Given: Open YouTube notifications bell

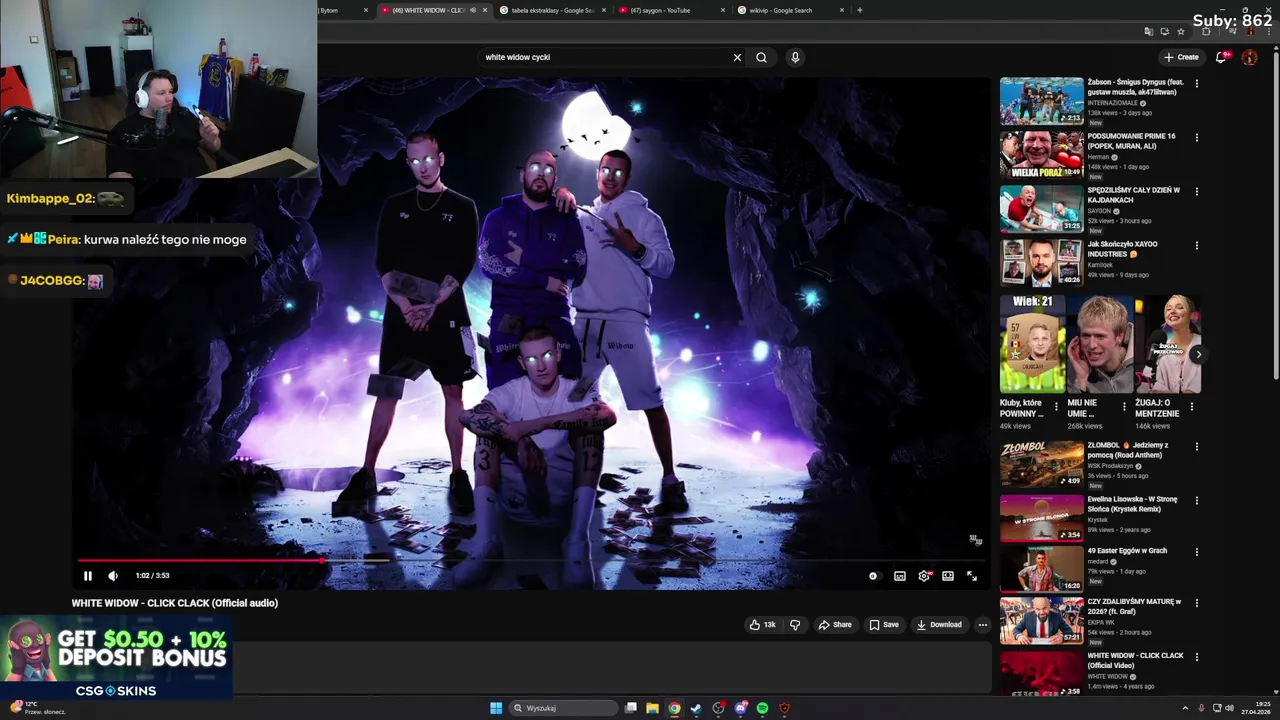Looking at the screenshot, I should pyautogui.click(x=1221, y=57).
